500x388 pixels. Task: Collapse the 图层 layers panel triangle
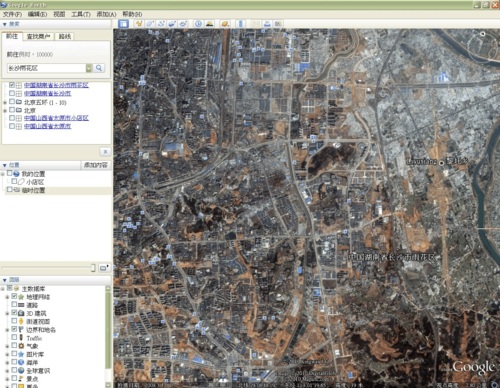tap(5, 280)
